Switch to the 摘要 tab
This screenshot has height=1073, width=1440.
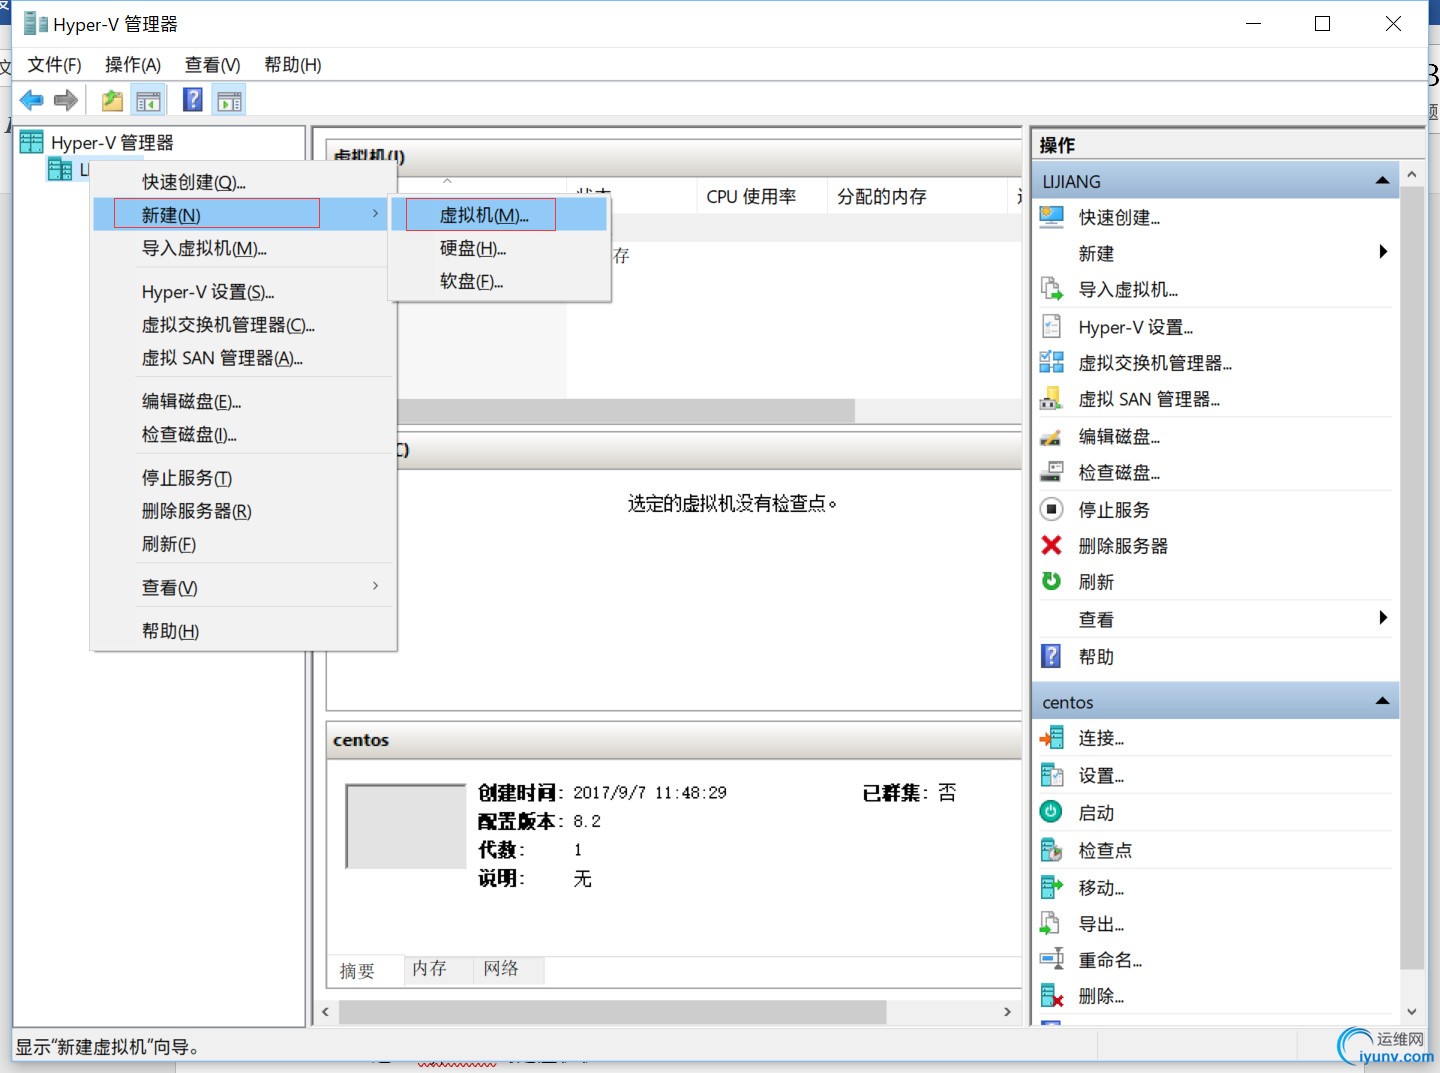click(x=358, y=971)
